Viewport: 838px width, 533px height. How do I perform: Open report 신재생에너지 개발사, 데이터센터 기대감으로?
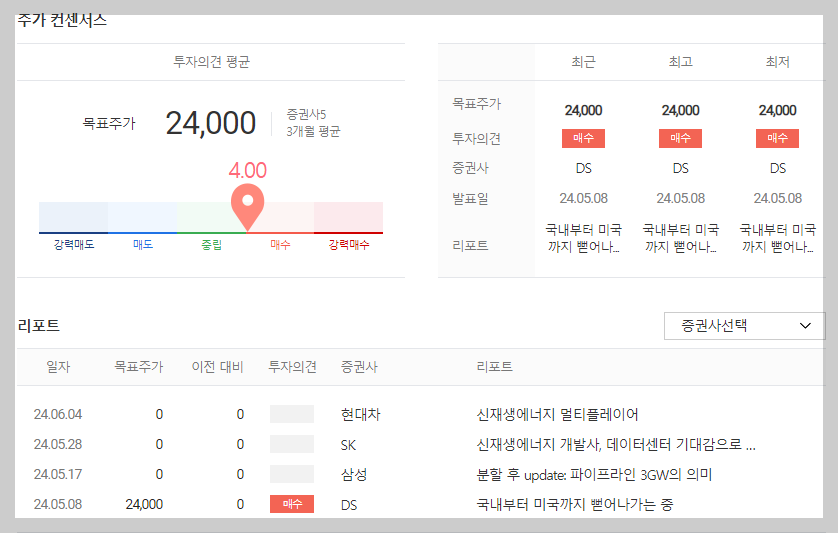616,444
